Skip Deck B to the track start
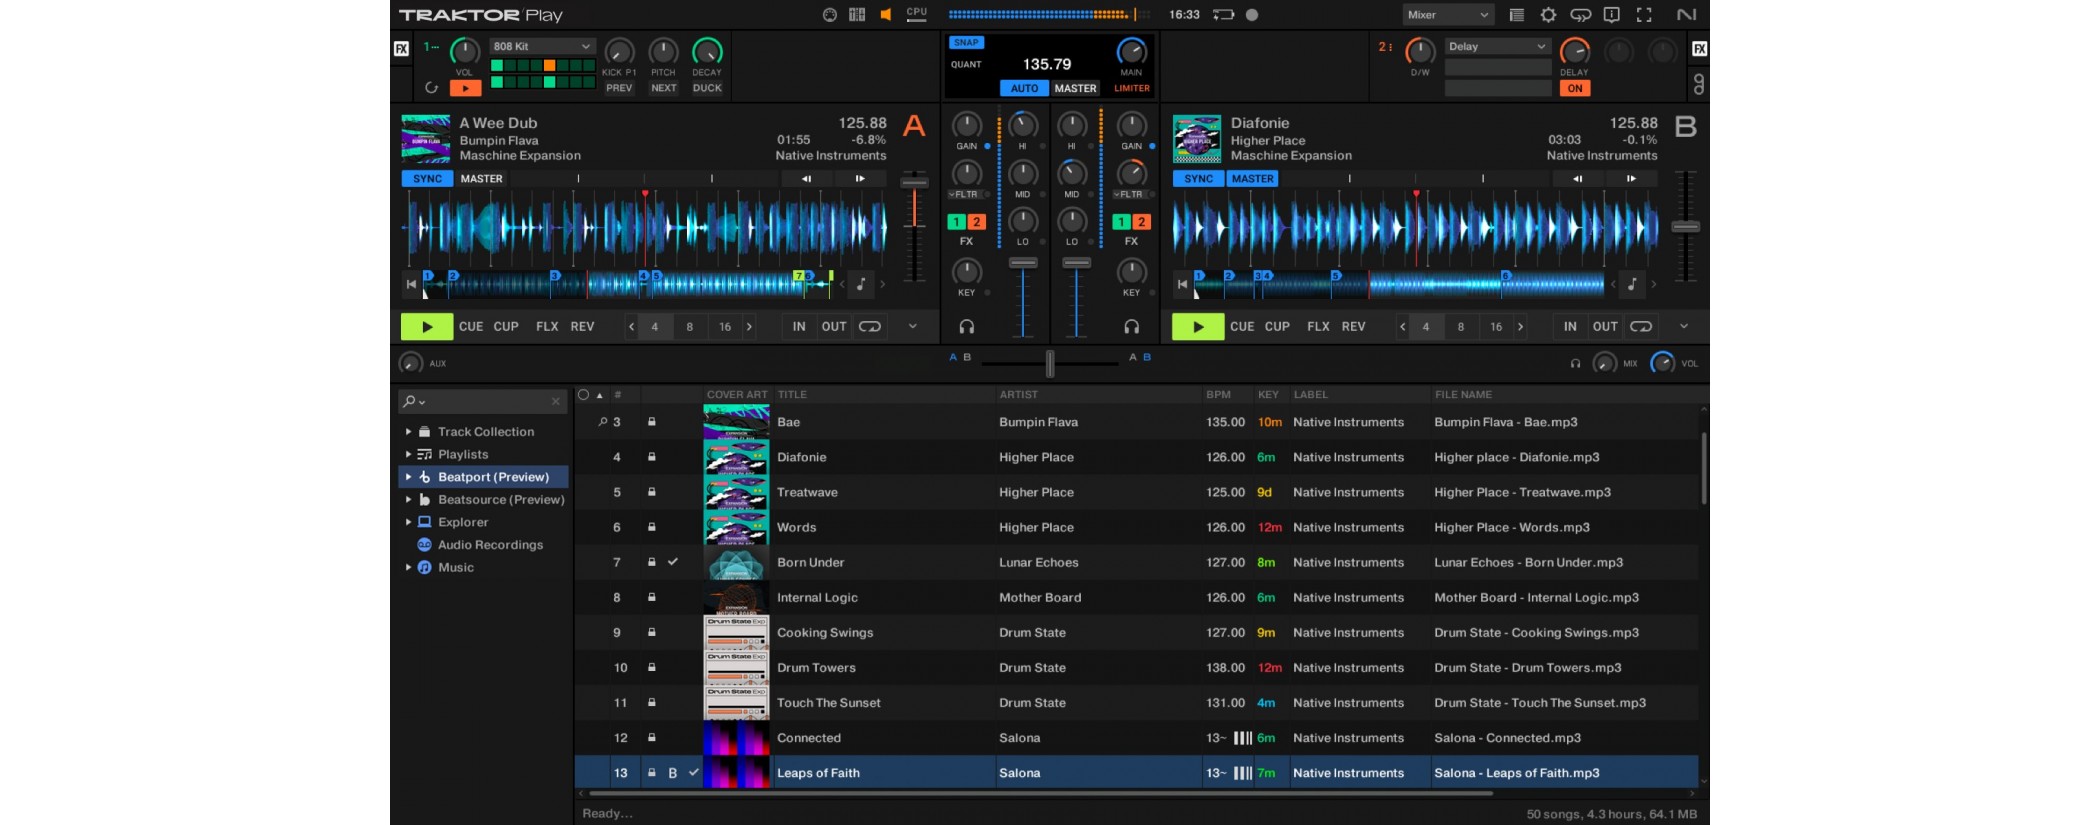Screen dimensions: 2100x825 coord(1182,285)
